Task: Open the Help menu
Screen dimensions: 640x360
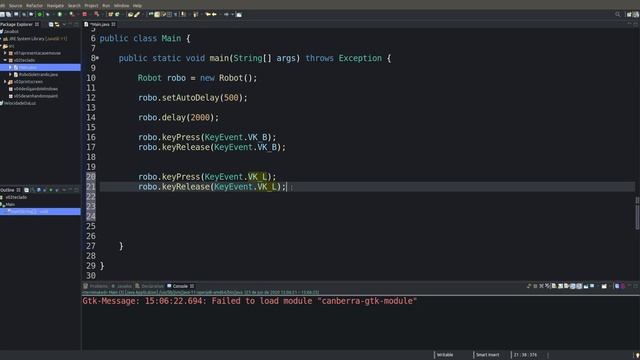Action: (x=138, y=6)
